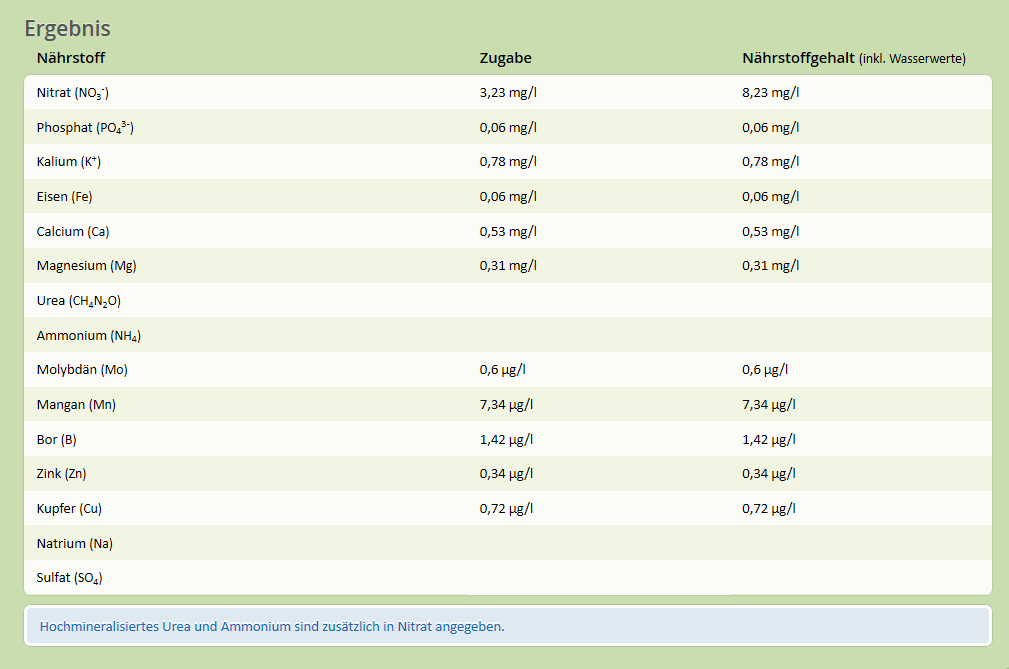Select the Eisen (Fe) row label

coord(64,197)
